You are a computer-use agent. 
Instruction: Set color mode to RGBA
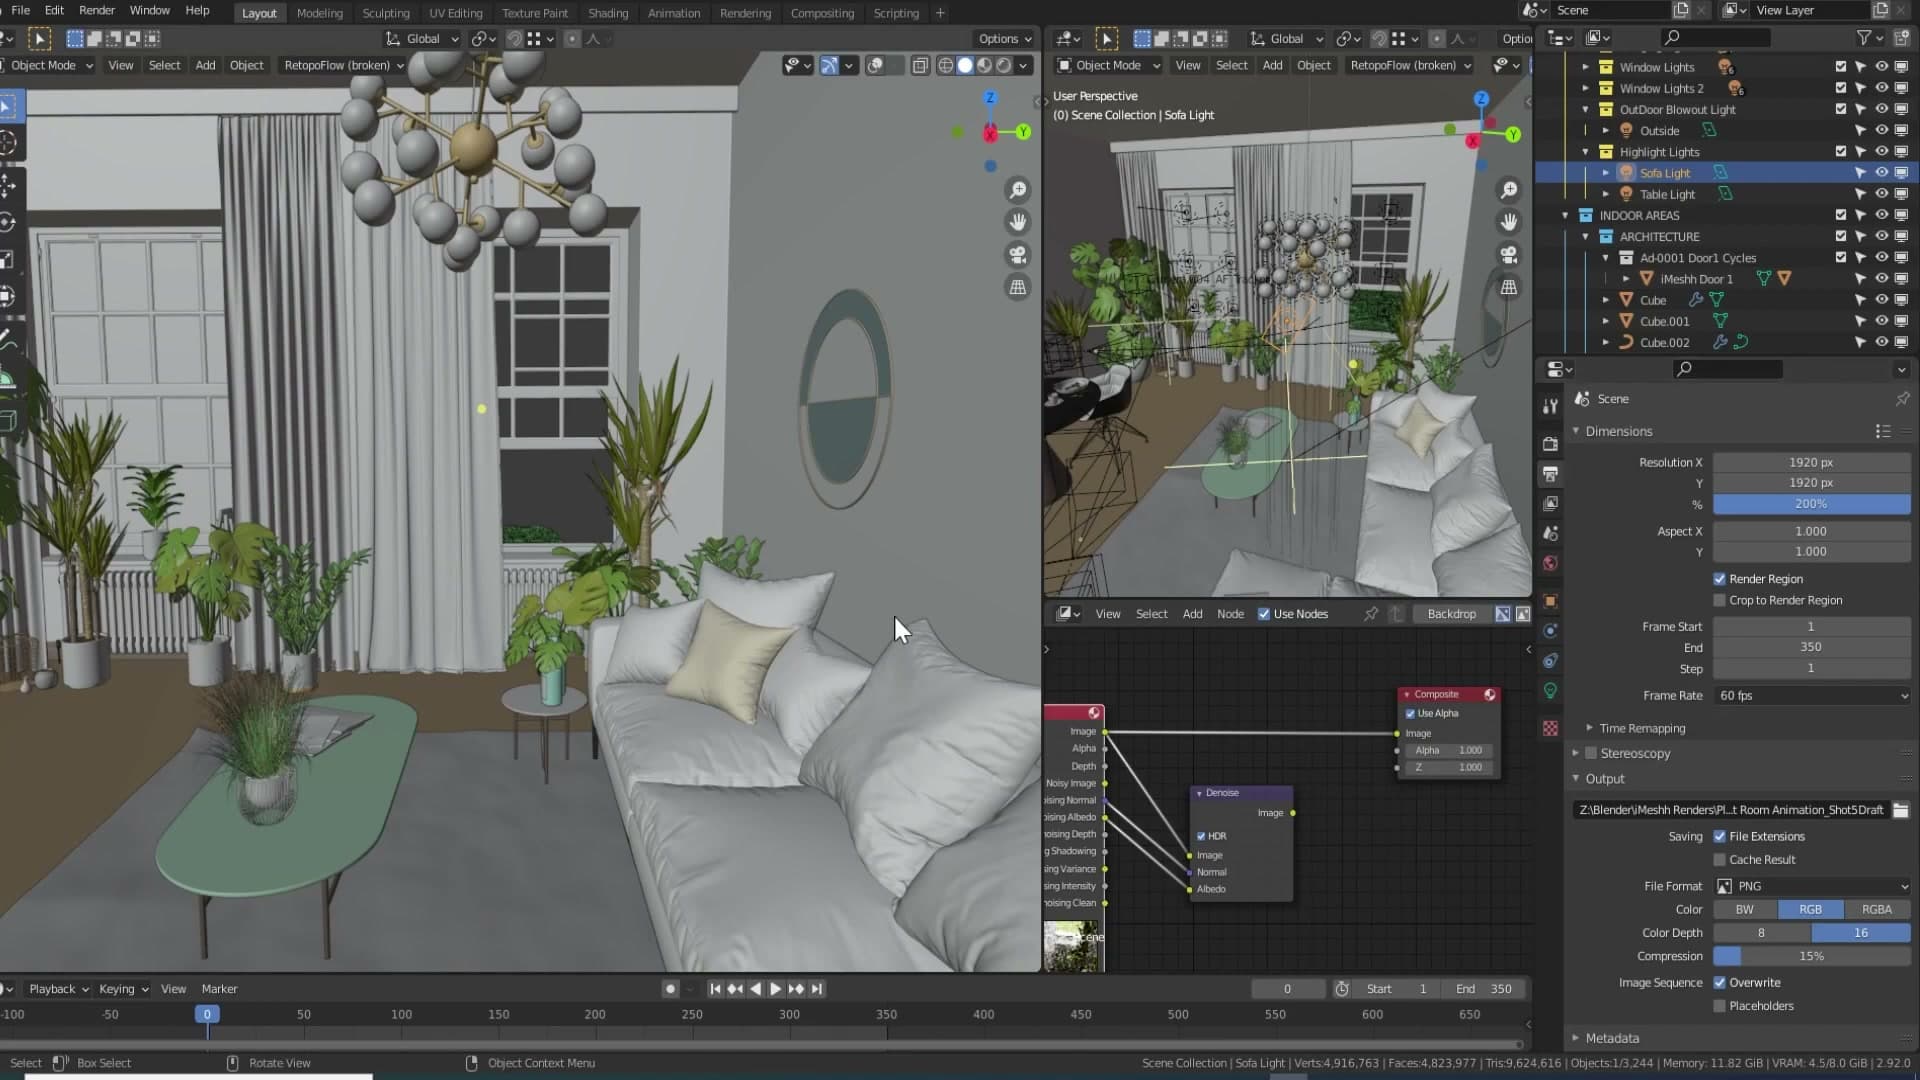point(1877,910)
